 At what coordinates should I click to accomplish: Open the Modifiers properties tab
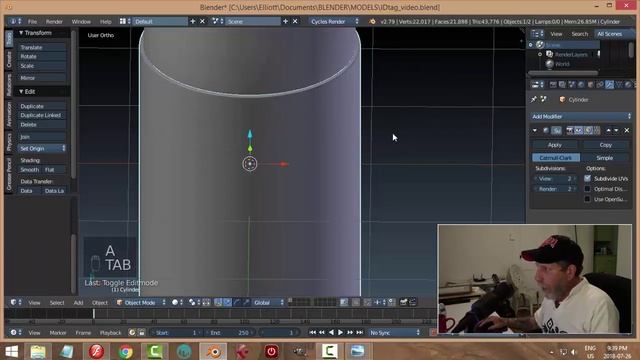coord(609,84)
